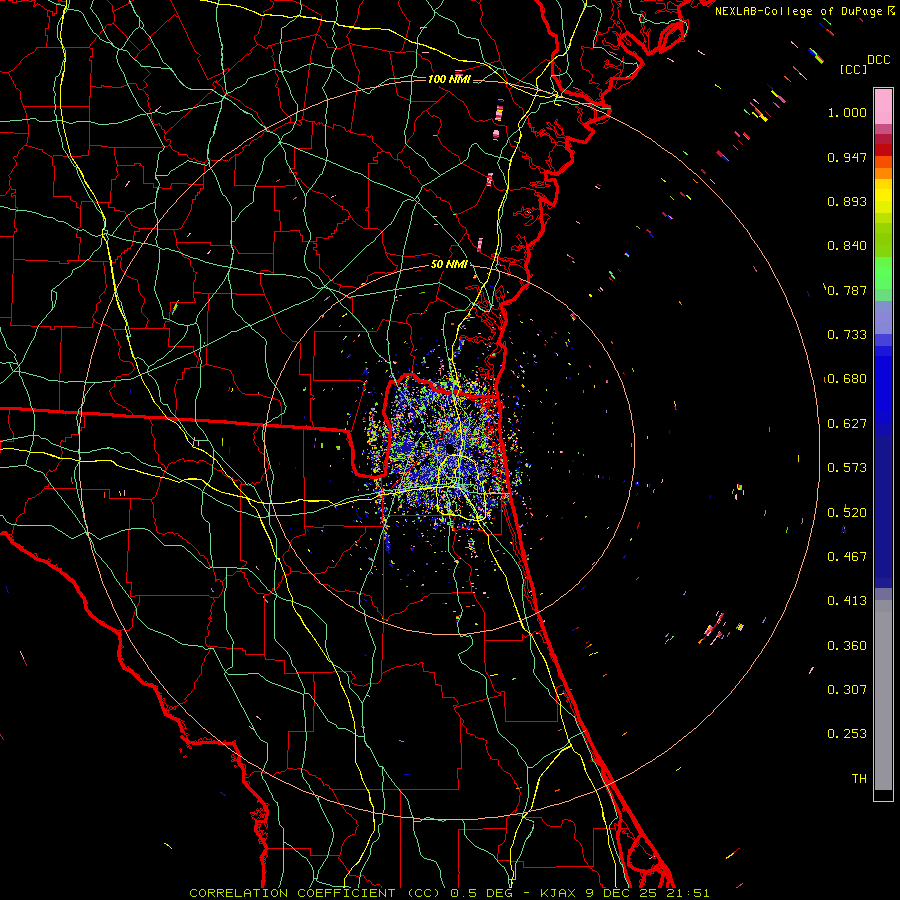Click the 0.627 scale value
The height and width of the screenshot is (900, 900).
point(847,424)
